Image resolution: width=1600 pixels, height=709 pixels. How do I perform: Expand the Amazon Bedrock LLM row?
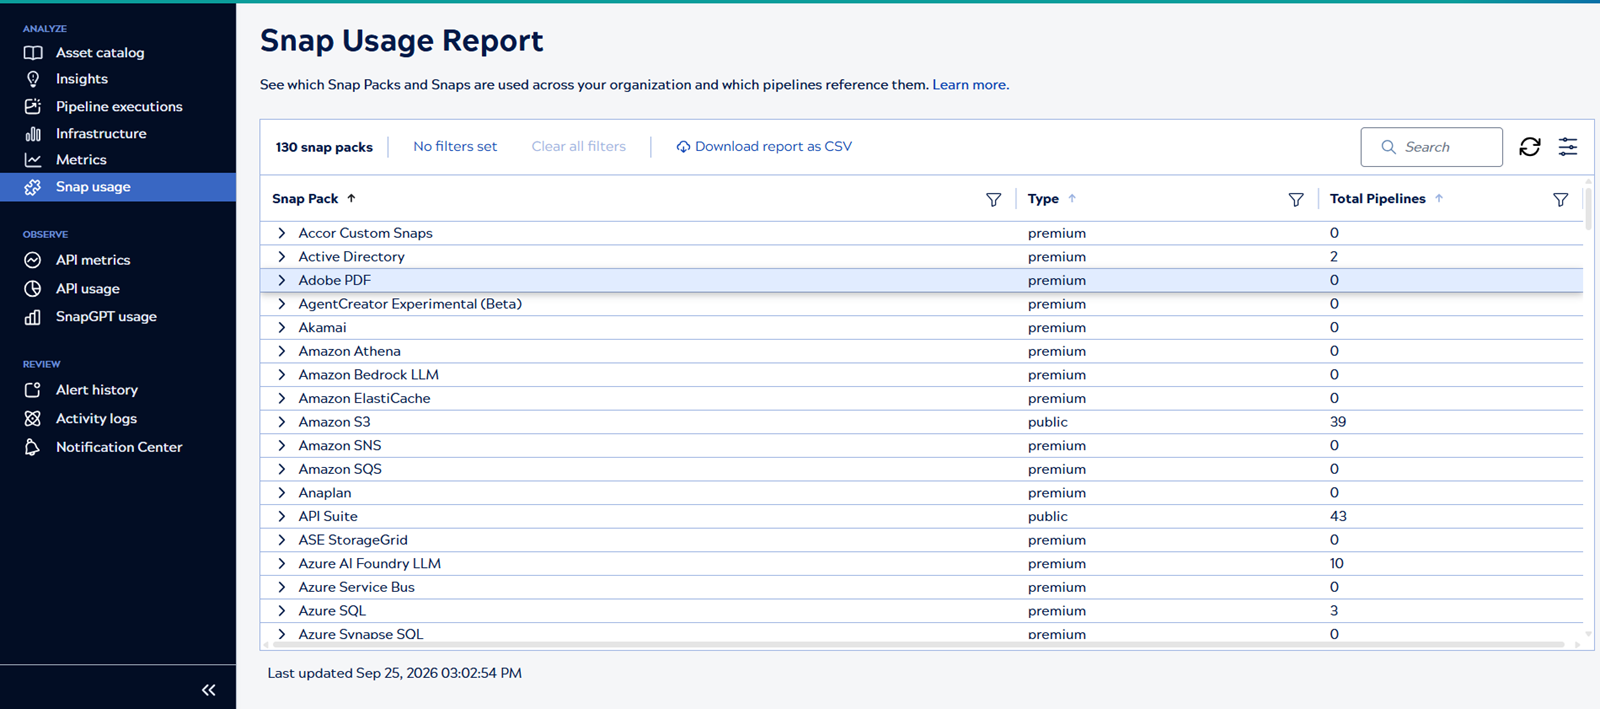282,375
